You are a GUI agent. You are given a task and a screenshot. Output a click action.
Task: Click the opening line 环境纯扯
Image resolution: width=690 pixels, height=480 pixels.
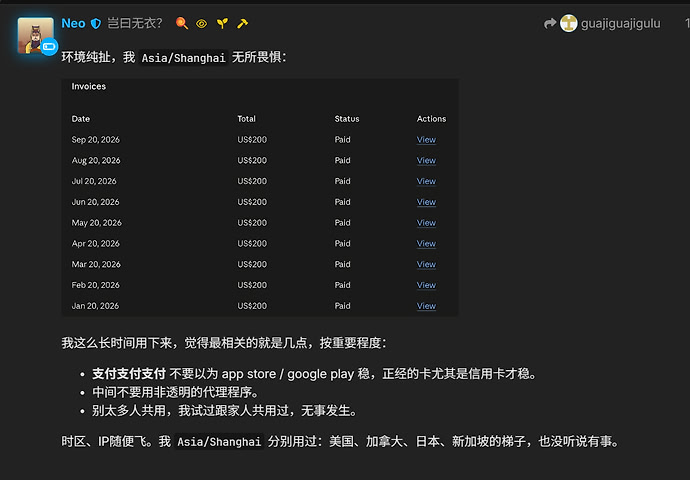(86, 57)
